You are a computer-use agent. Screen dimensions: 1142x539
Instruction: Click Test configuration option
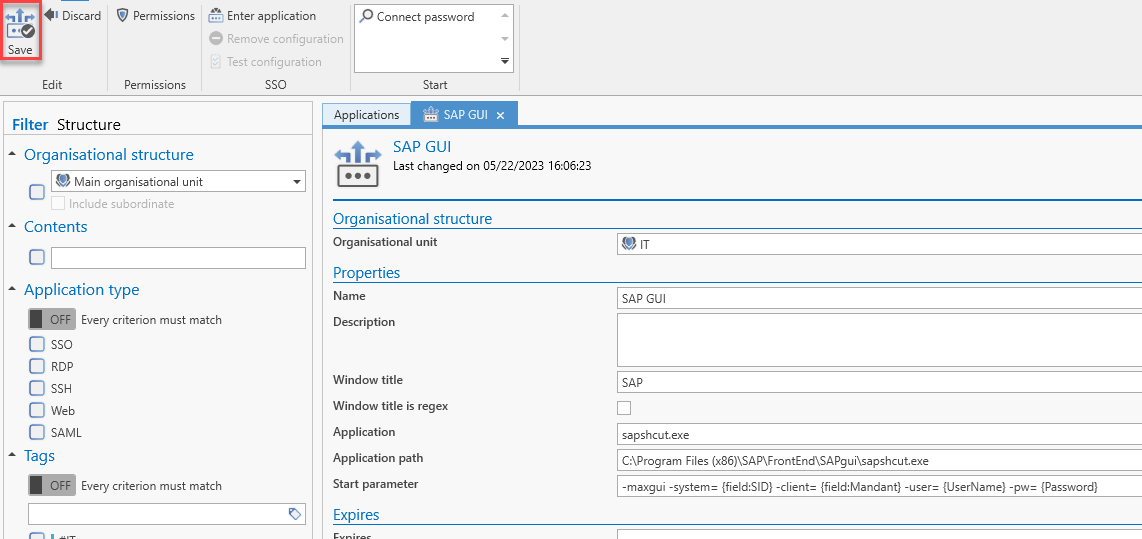coord(265,62)
